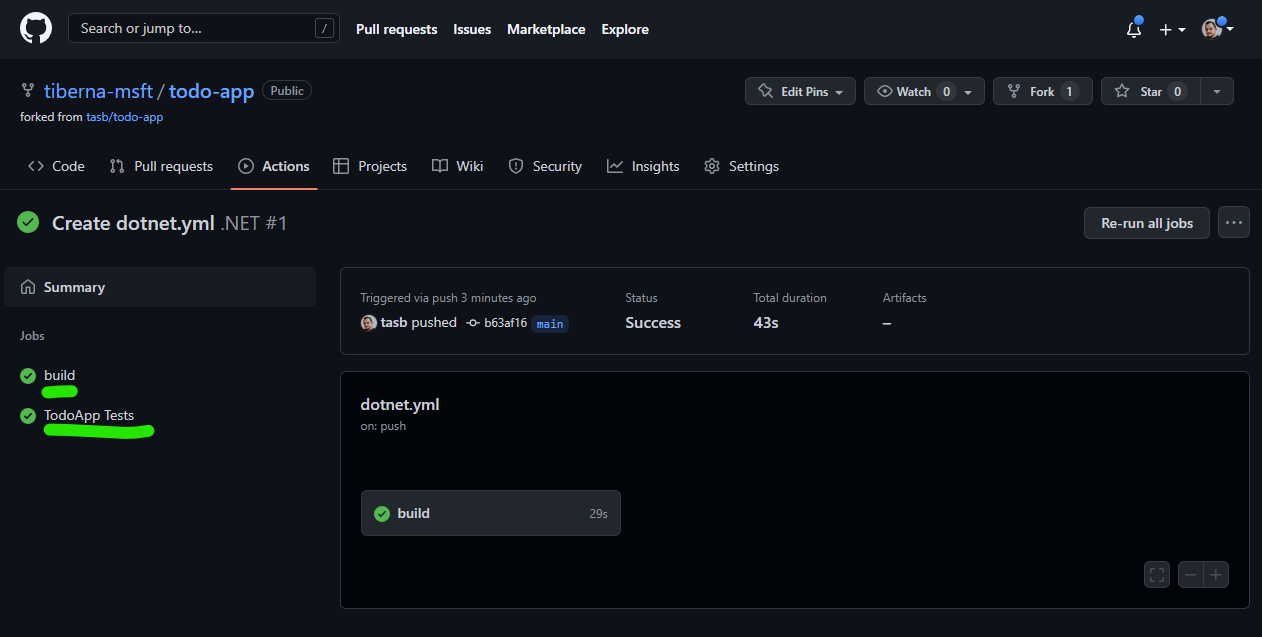The image size is (1262, 637).
Task: Open the Insights graph icon
Action: point(614,166)
